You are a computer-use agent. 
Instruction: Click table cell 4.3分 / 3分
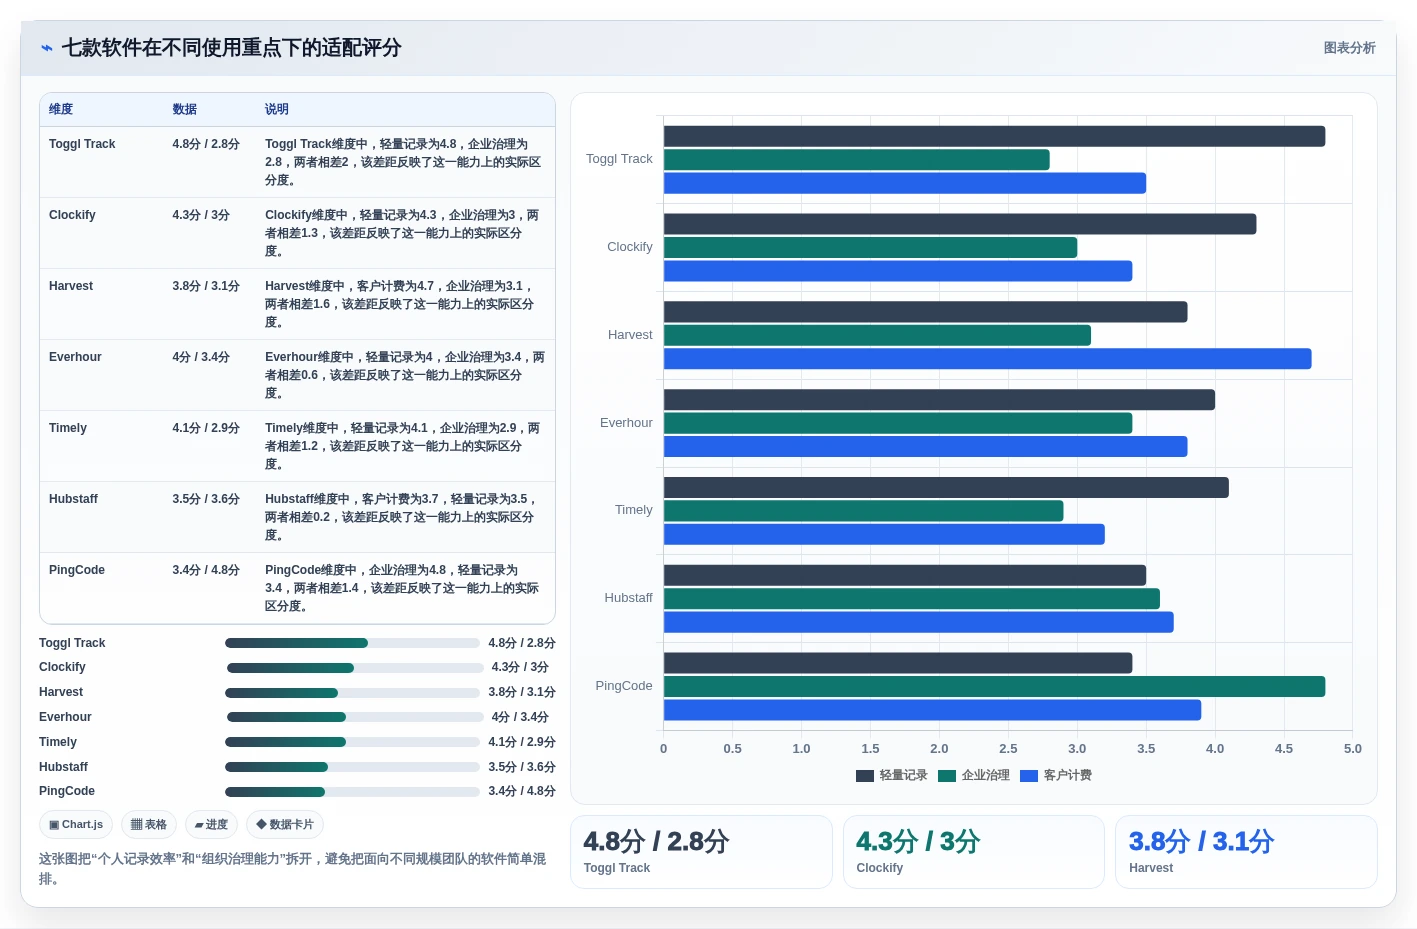coord(201,215)
